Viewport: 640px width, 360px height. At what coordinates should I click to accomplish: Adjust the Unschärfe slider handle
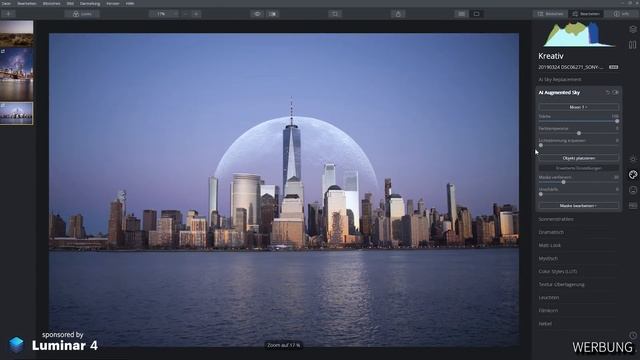(x=541, y=194)
